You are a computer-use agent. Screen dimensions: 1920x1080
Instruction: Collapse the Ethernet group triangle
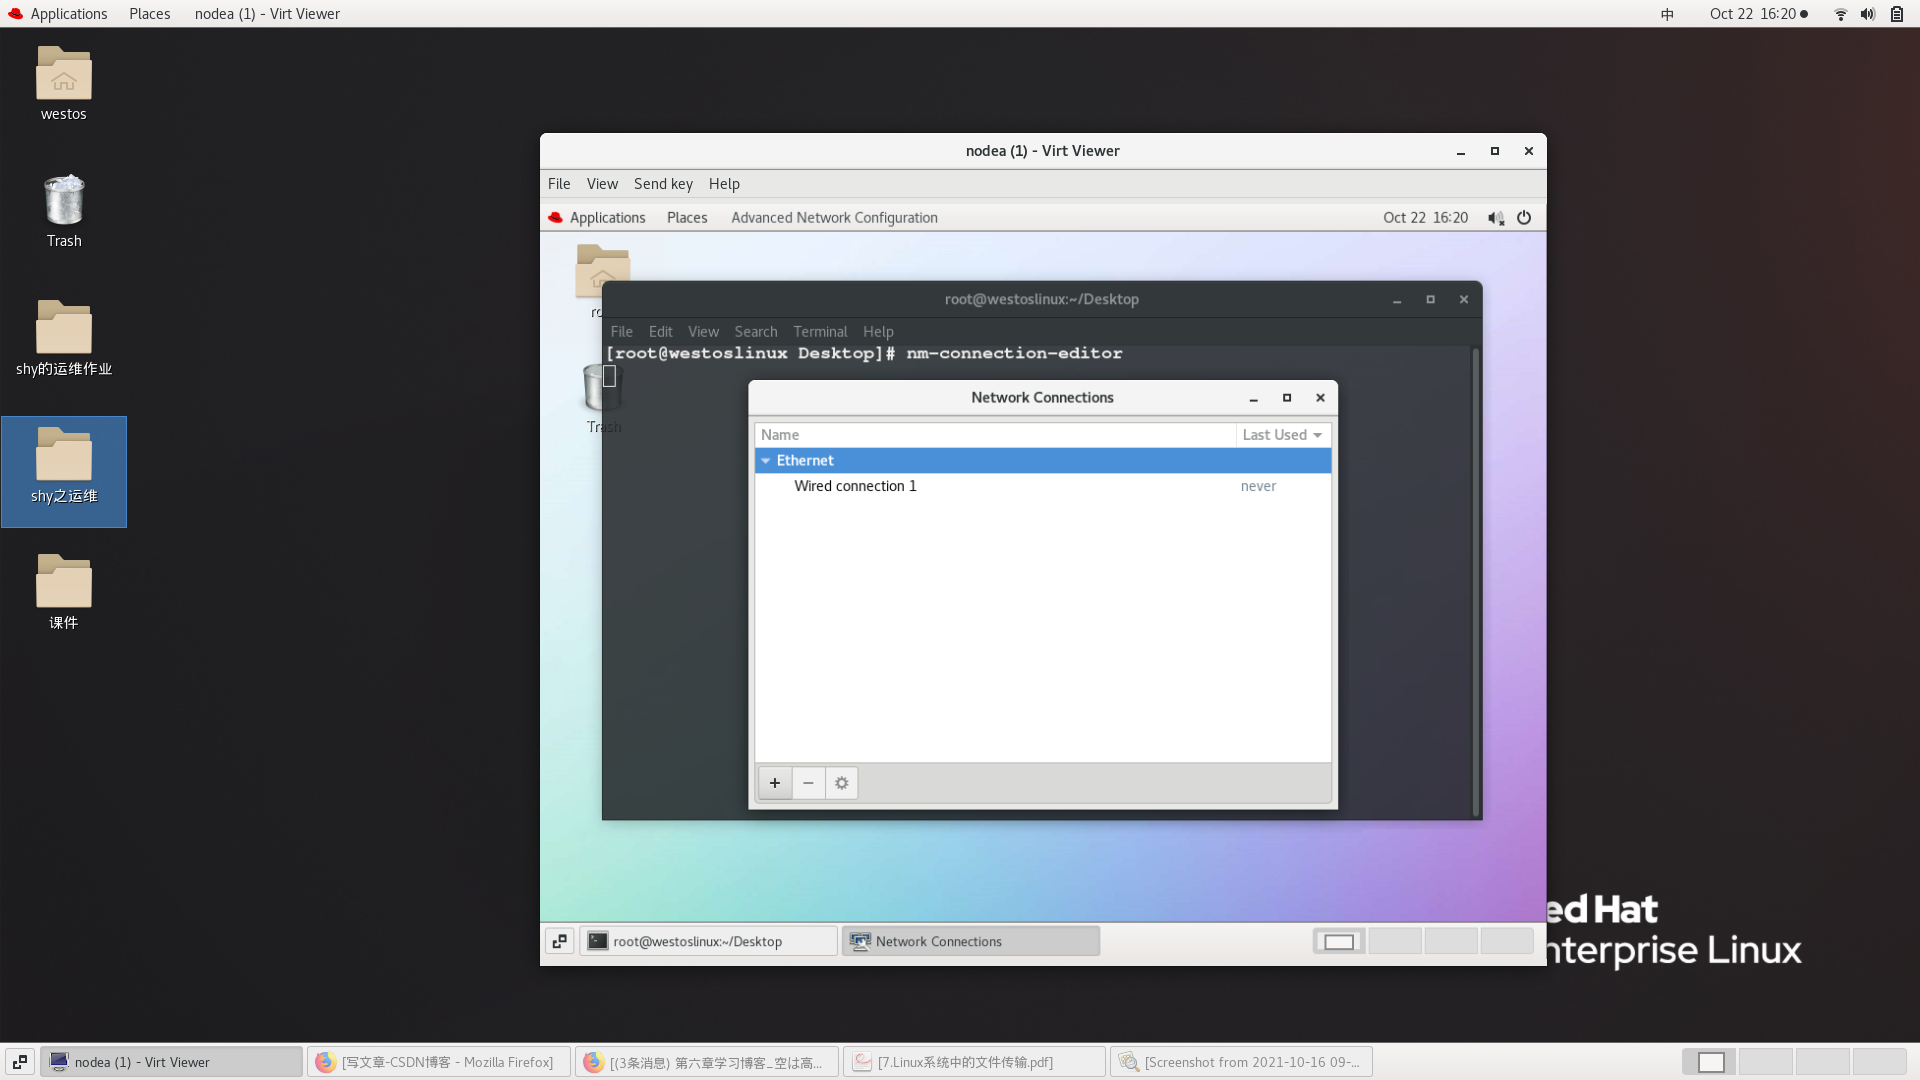(x=766, y=461)
